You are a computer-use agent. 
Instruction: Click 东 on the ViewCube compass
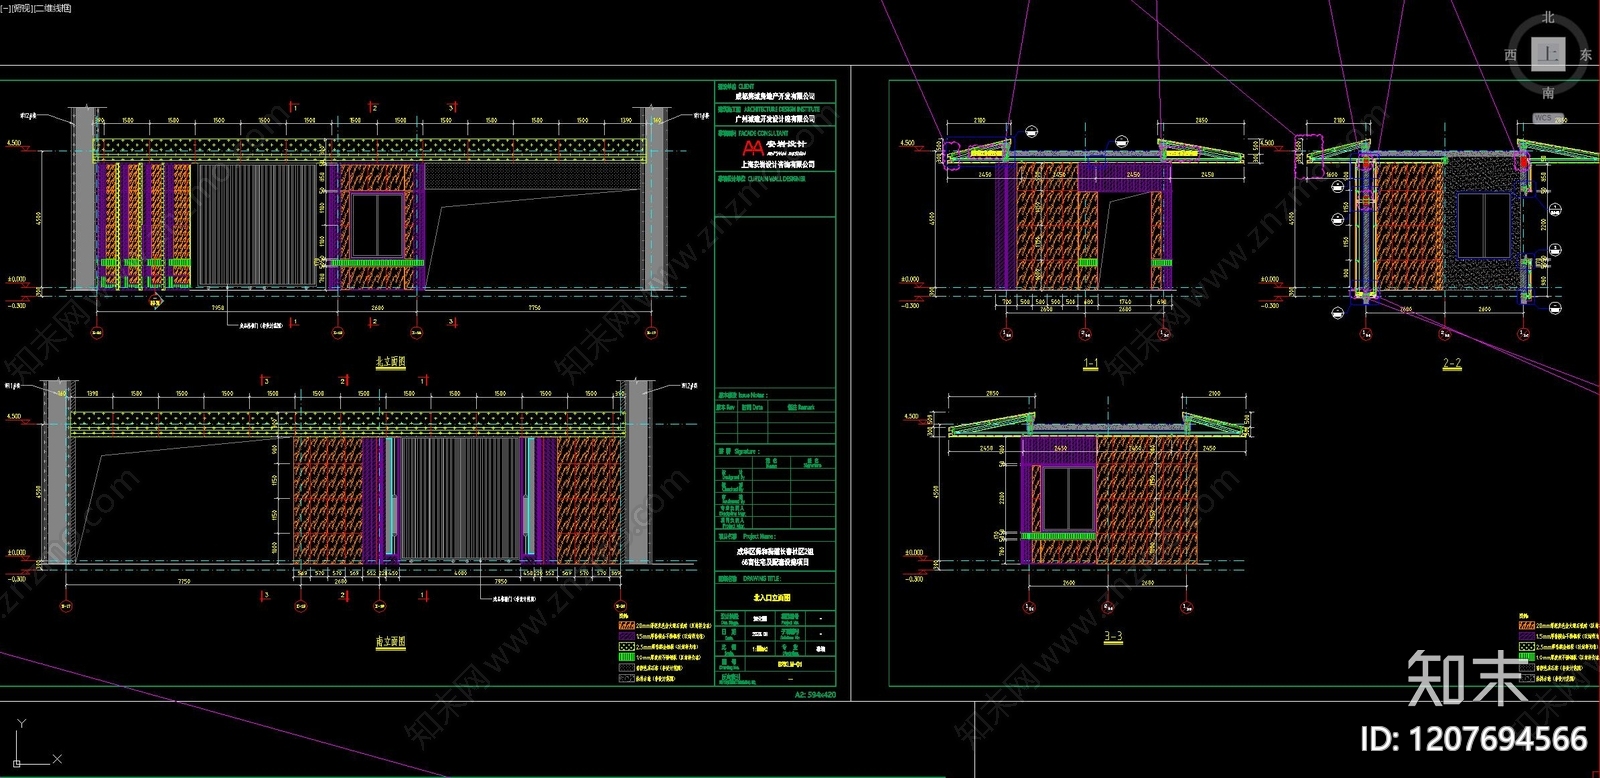pos(1586,55)
